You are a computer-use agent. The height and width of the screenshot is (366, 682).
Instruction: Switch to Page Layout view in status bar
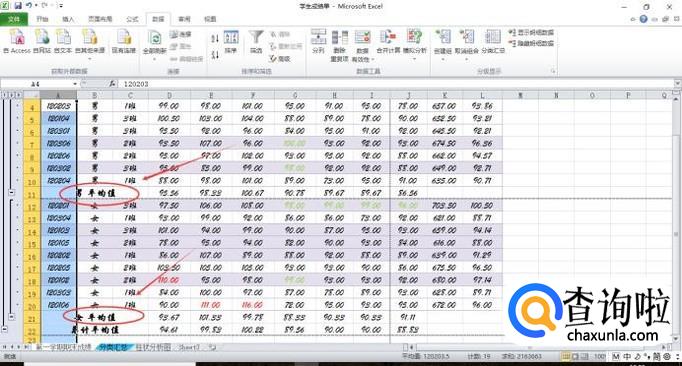pyautogui.click(x=575, y=356)
